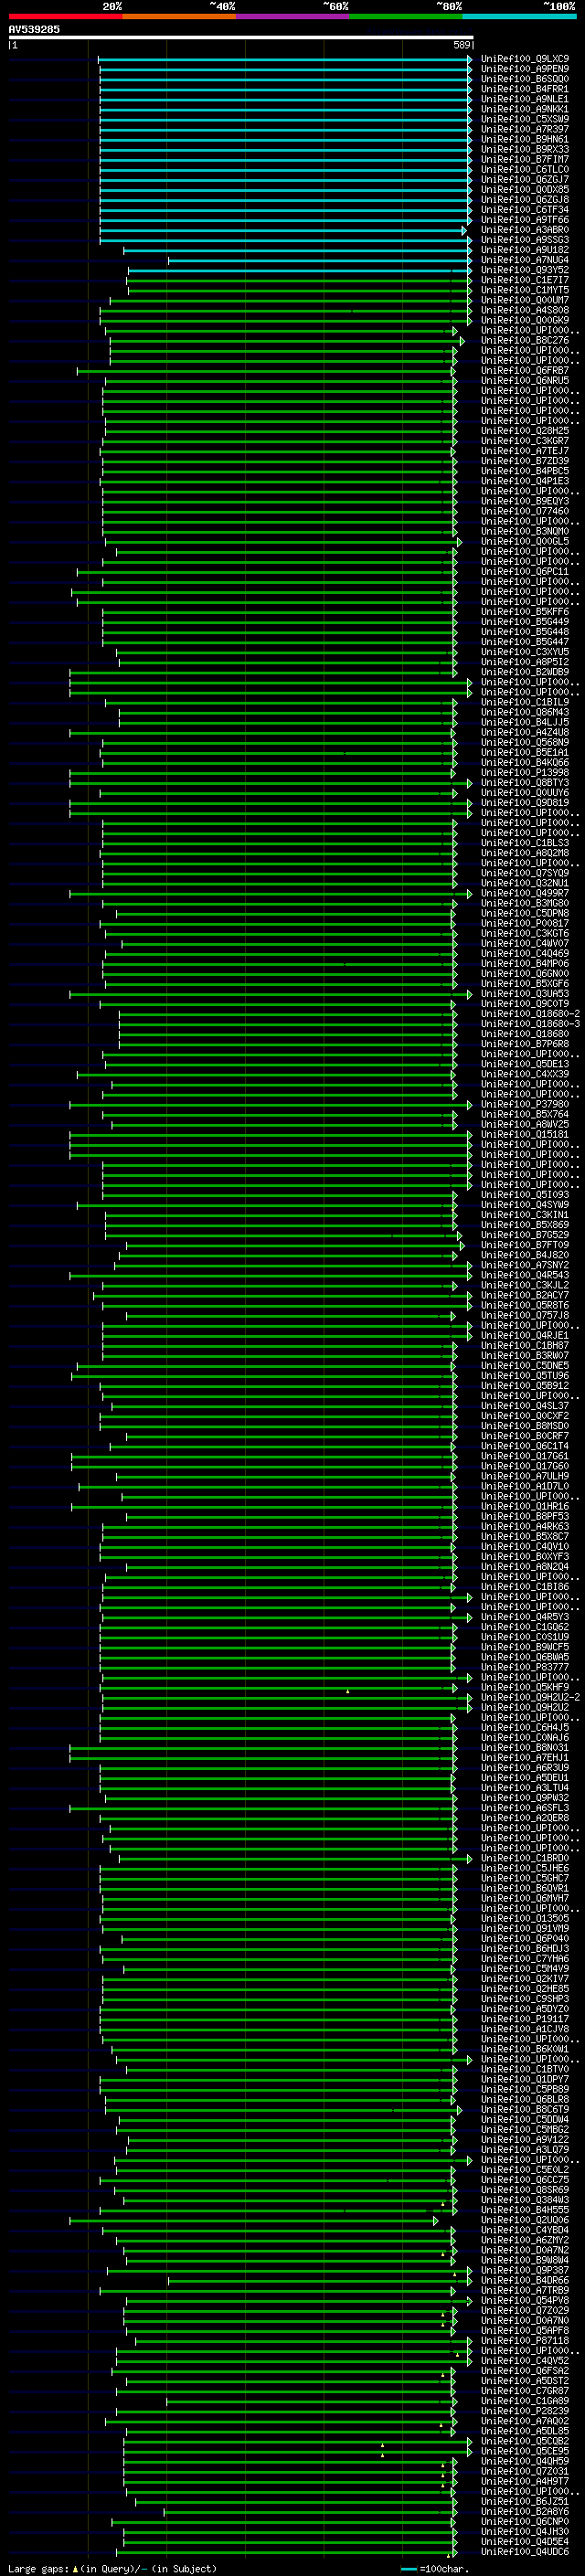Click hit label UniRef100_P13998
The image size is (585, 2576).
tap(525, 773)
